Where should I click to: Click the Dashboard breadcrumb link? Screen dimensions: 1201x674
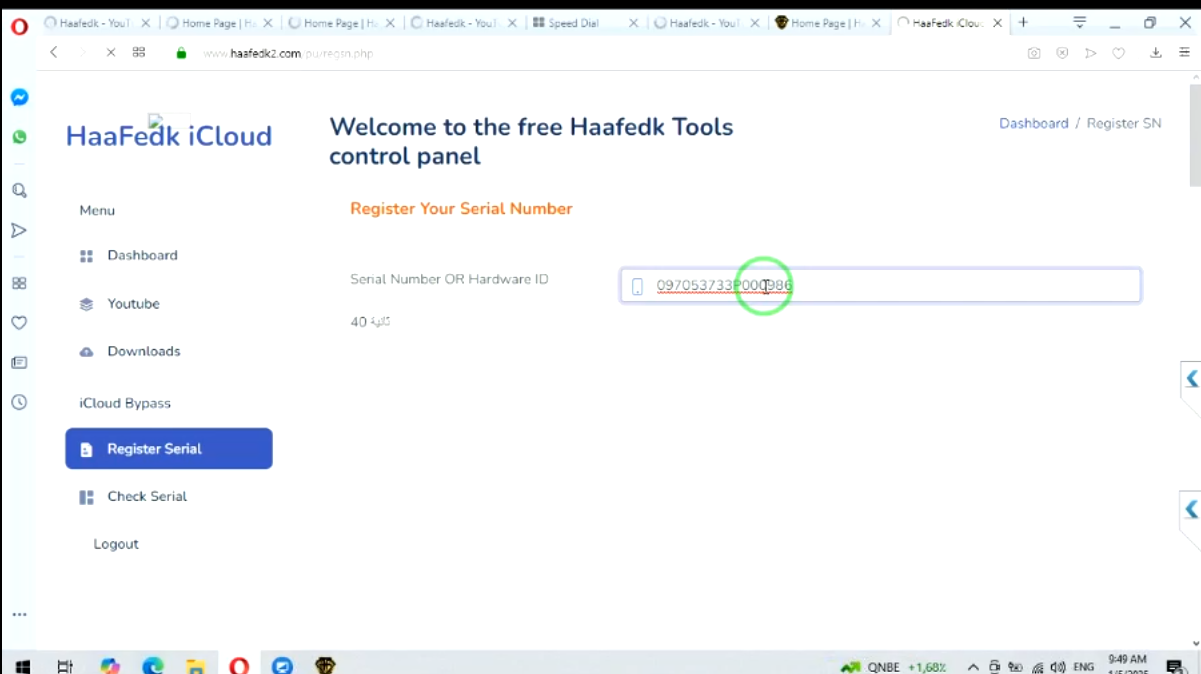1034,123
